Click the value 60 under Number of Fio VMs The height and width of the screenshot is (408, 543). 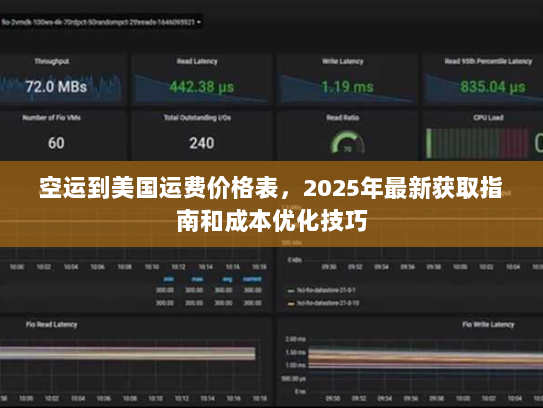coord(56,143)
